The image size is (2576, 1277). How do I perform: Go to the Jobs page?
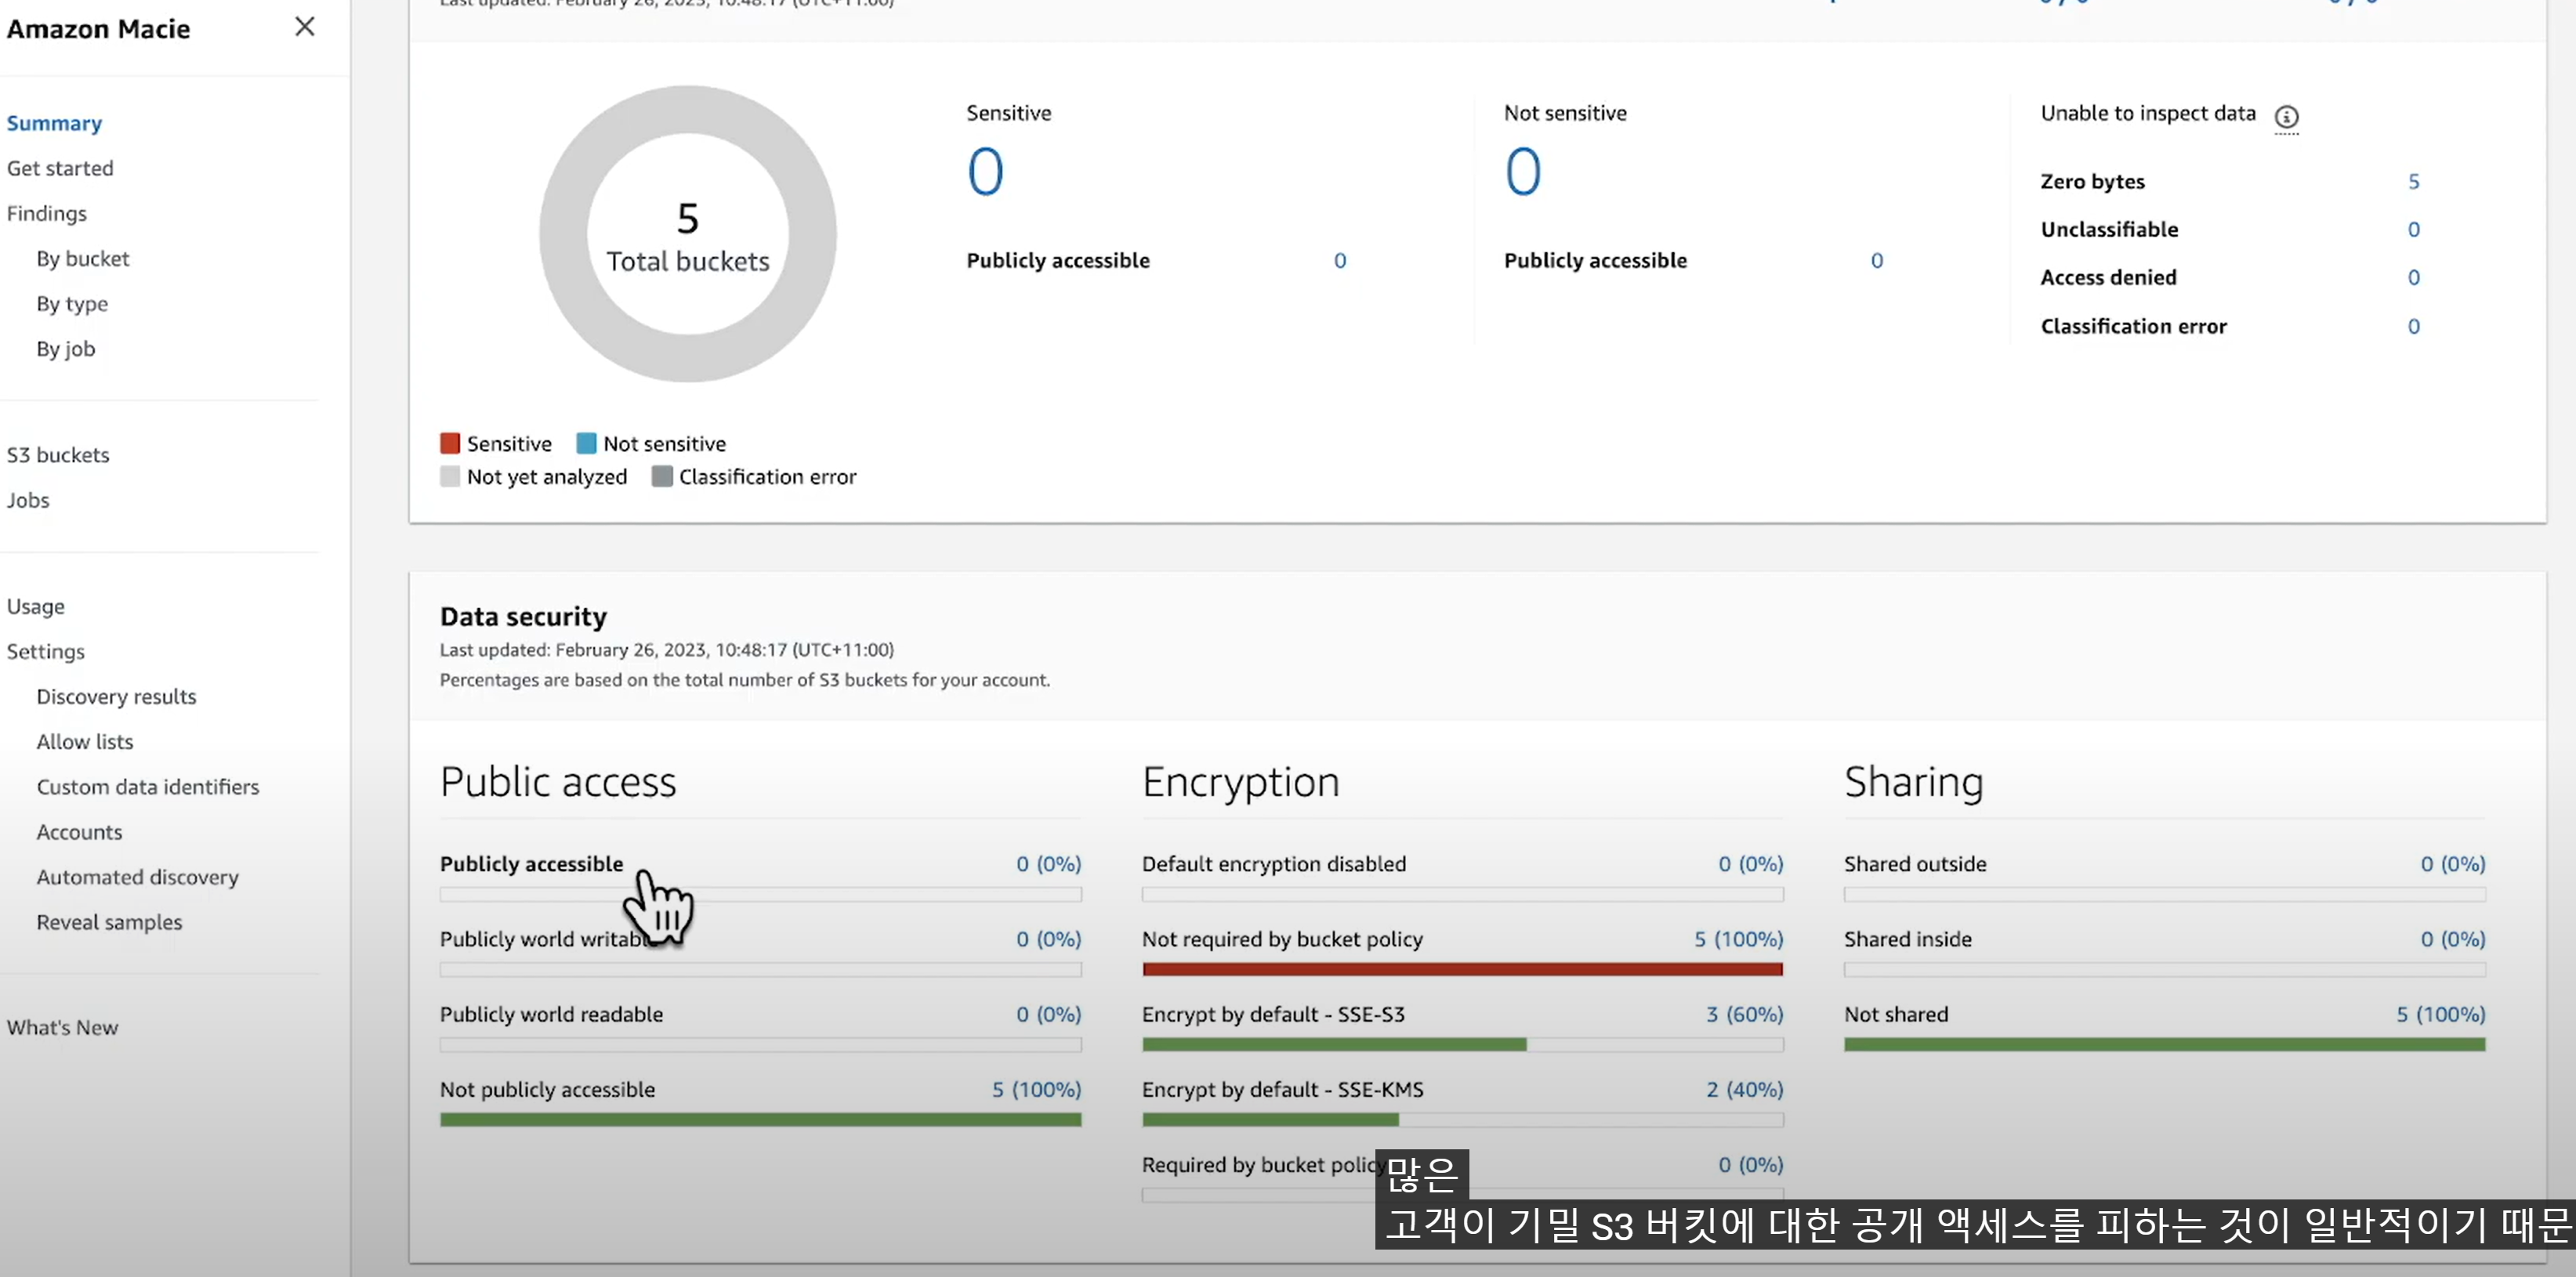pyautogui.click(x=28, y=500)
